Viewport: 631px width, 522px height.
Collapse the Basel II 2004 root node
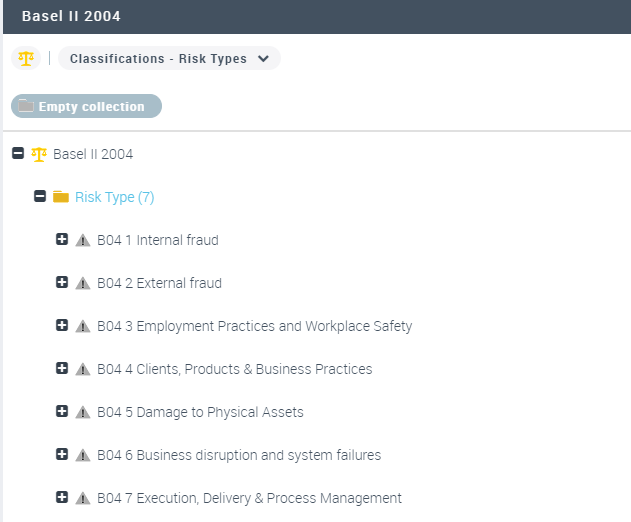(x=17, y=154)
